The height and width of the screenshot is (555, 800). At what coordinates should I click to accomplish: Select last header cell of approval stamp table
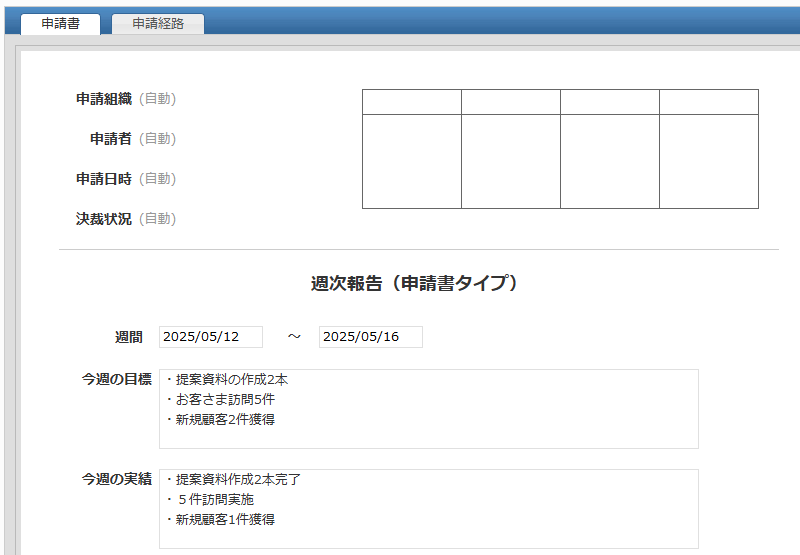pyautogui.click(x=708, y=102)
